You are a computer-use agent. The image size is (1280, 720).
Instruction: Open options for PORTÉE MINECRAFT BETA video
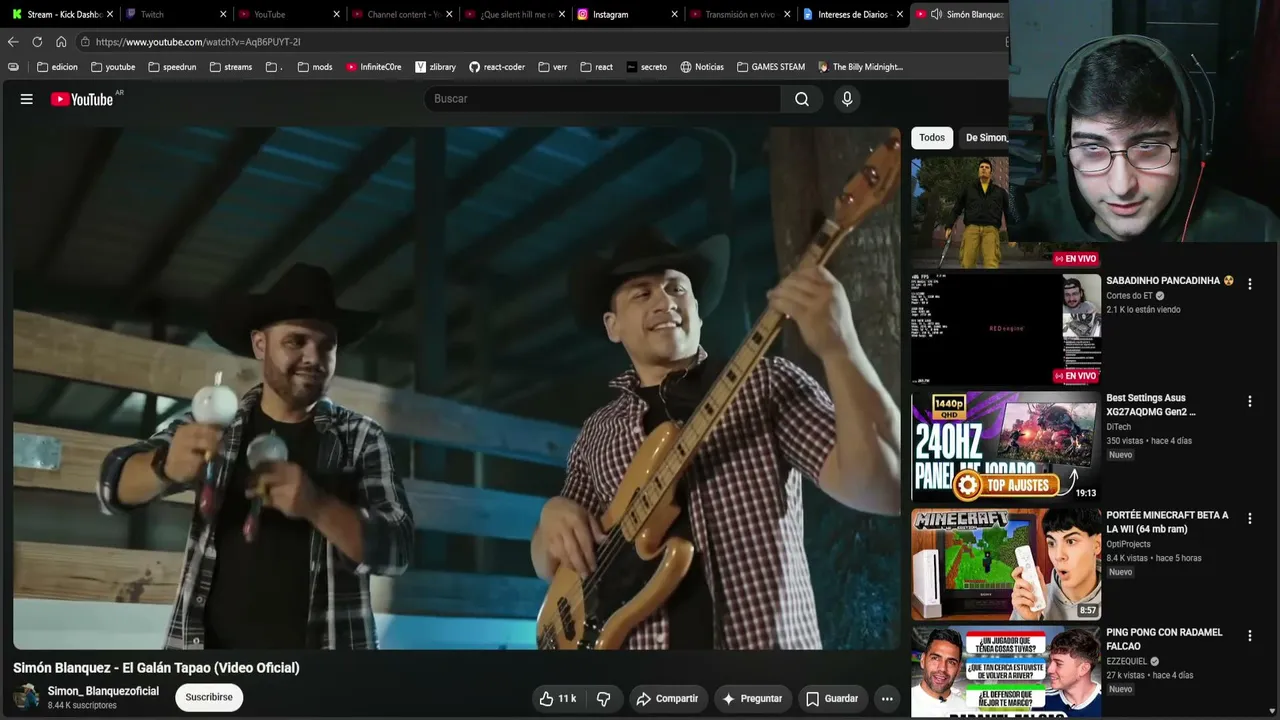(x=1249, y=518)
